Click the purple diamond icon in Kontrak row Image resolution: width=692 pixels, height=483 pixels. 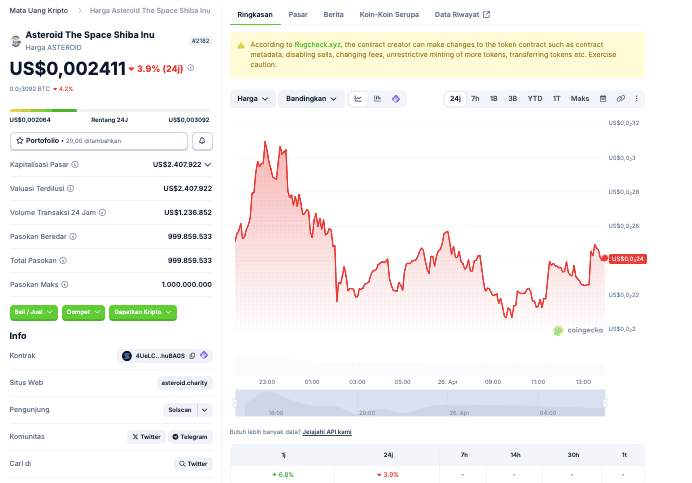(204, 355)
